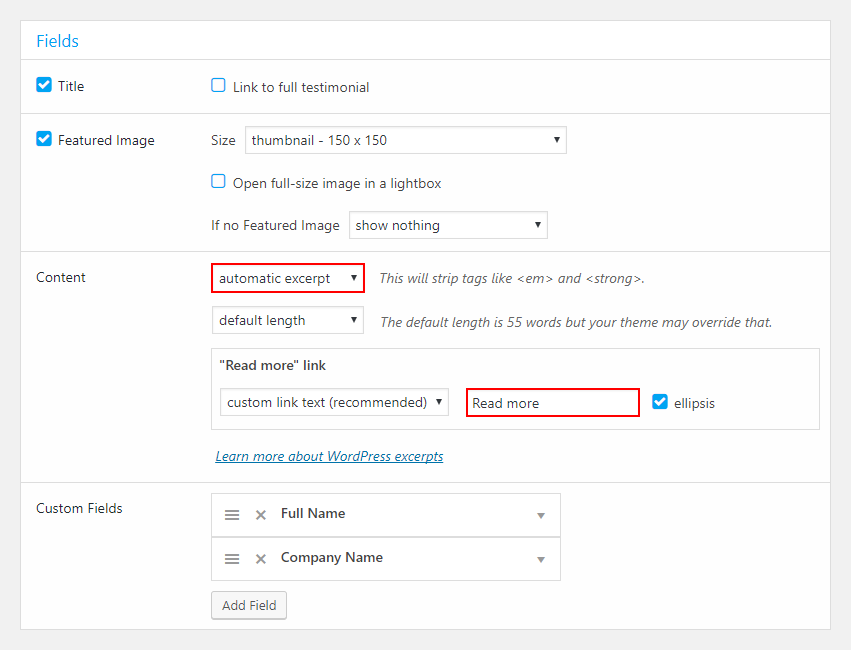The width and height of the screenshot is (851, 650).
Task: Remove the Full Name custom field
Action: point(261,515)
